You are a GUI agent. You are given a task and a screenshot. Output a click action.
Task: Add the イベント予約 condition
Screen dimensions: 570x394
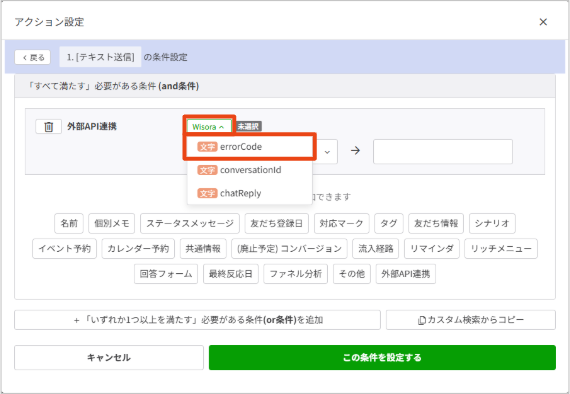(x=64, y=249)
